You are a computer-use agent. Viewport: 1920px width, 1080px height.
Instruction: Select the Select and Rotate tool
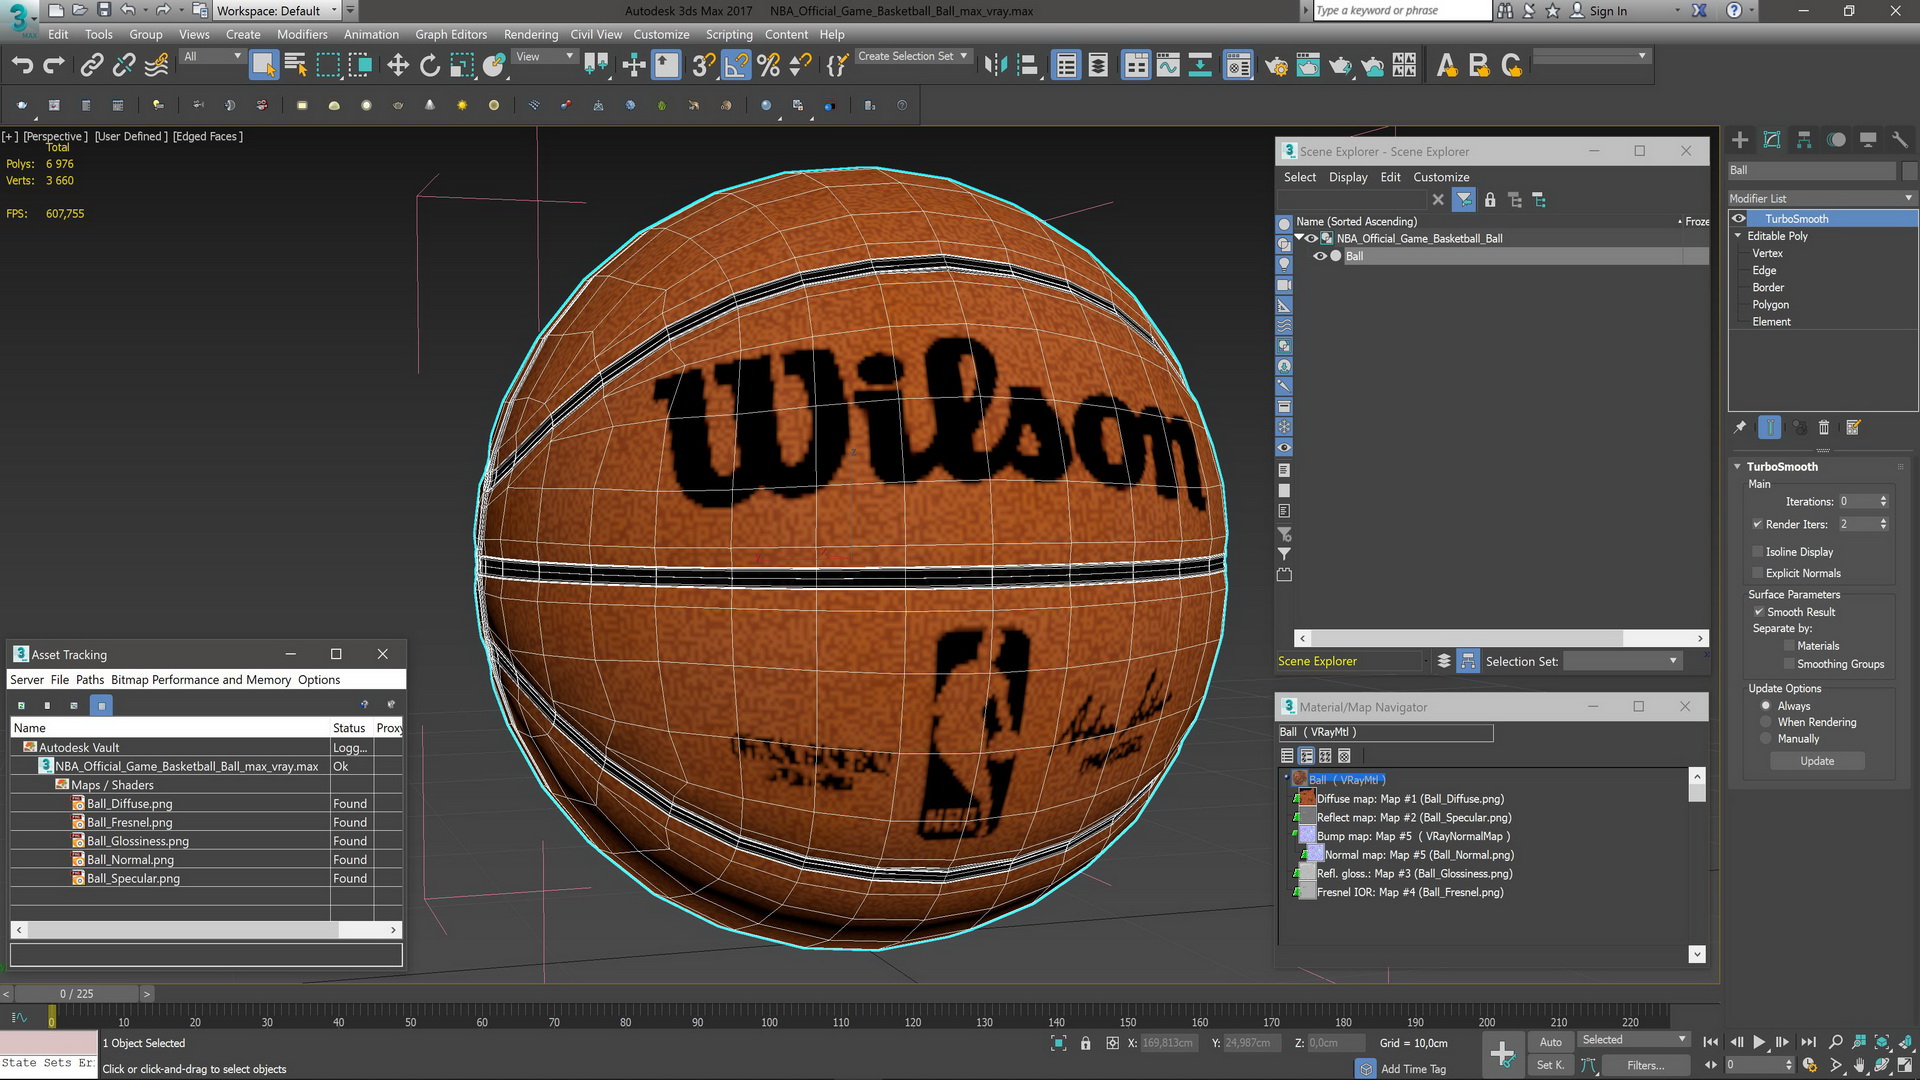(430, 66)
